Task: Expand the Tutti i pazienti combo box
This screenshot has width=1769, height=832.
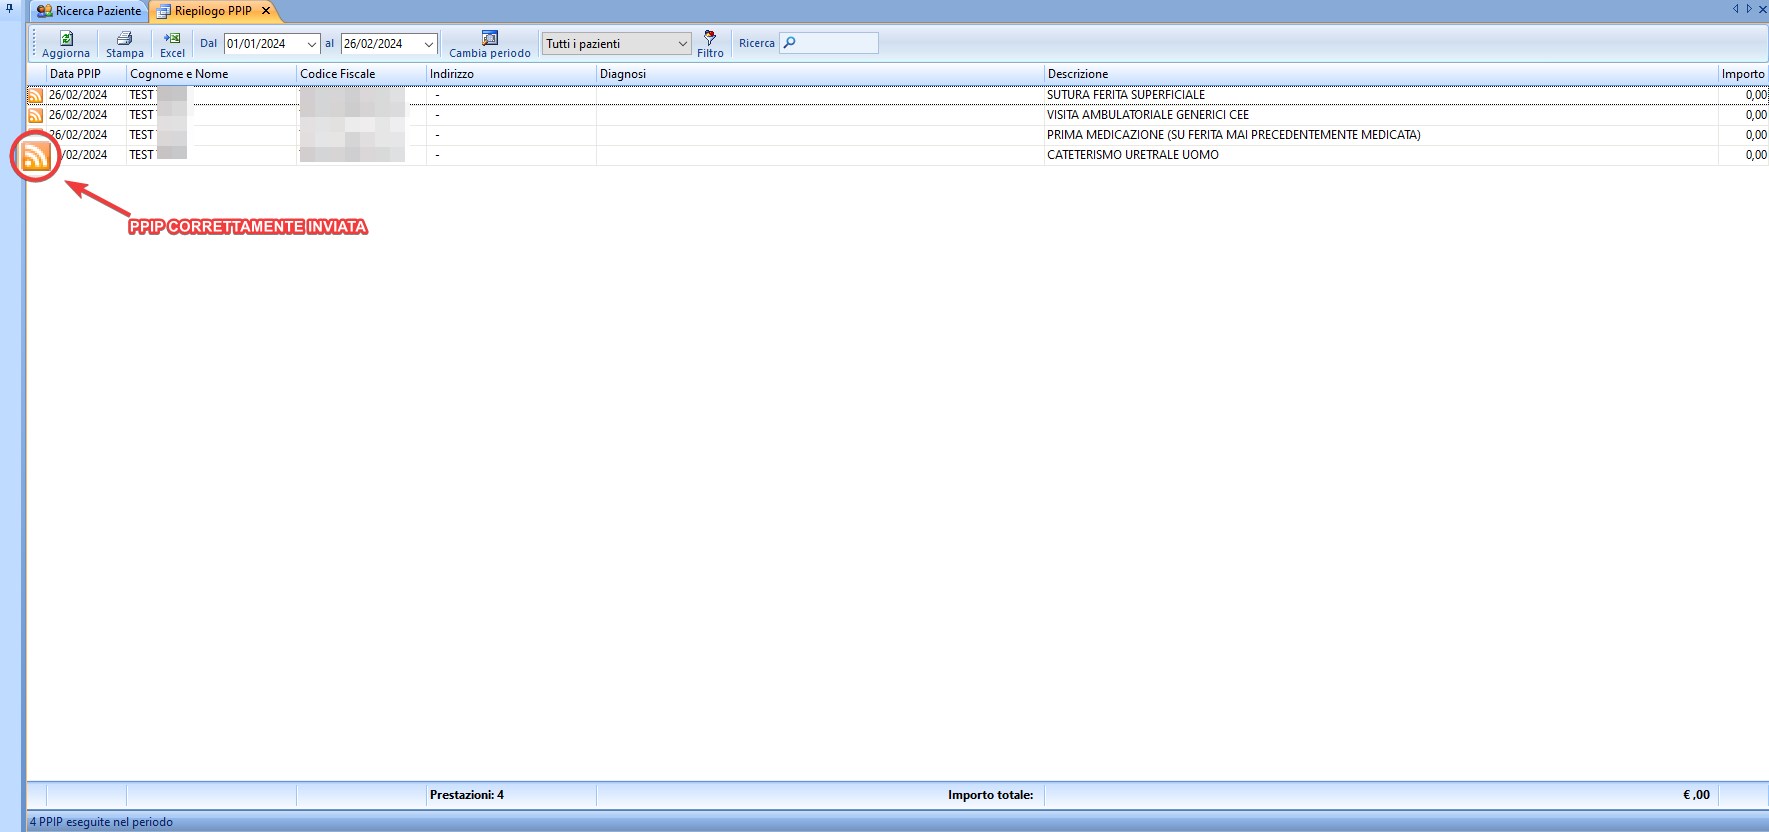Action: [683, 44]
